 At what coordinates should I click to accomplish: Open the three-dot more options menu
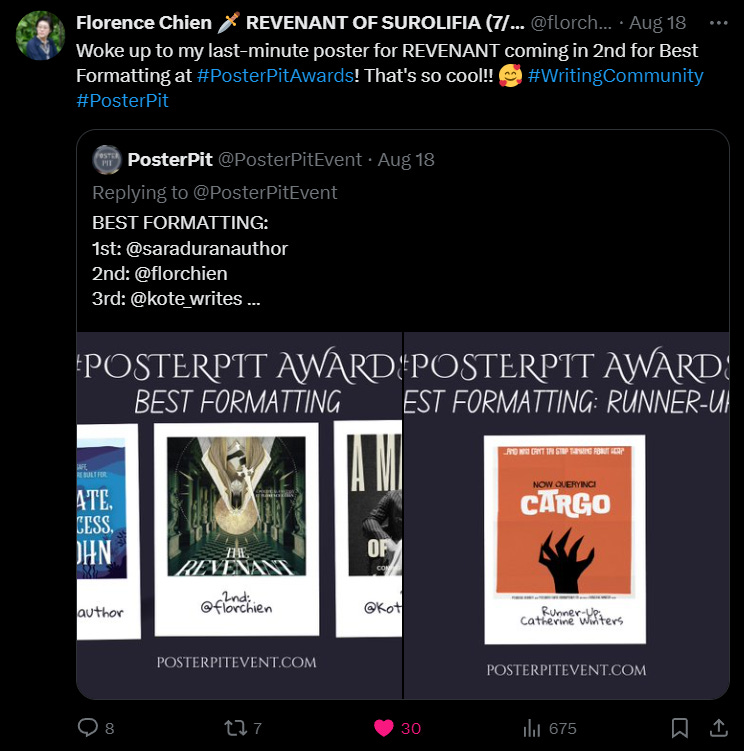718,23
